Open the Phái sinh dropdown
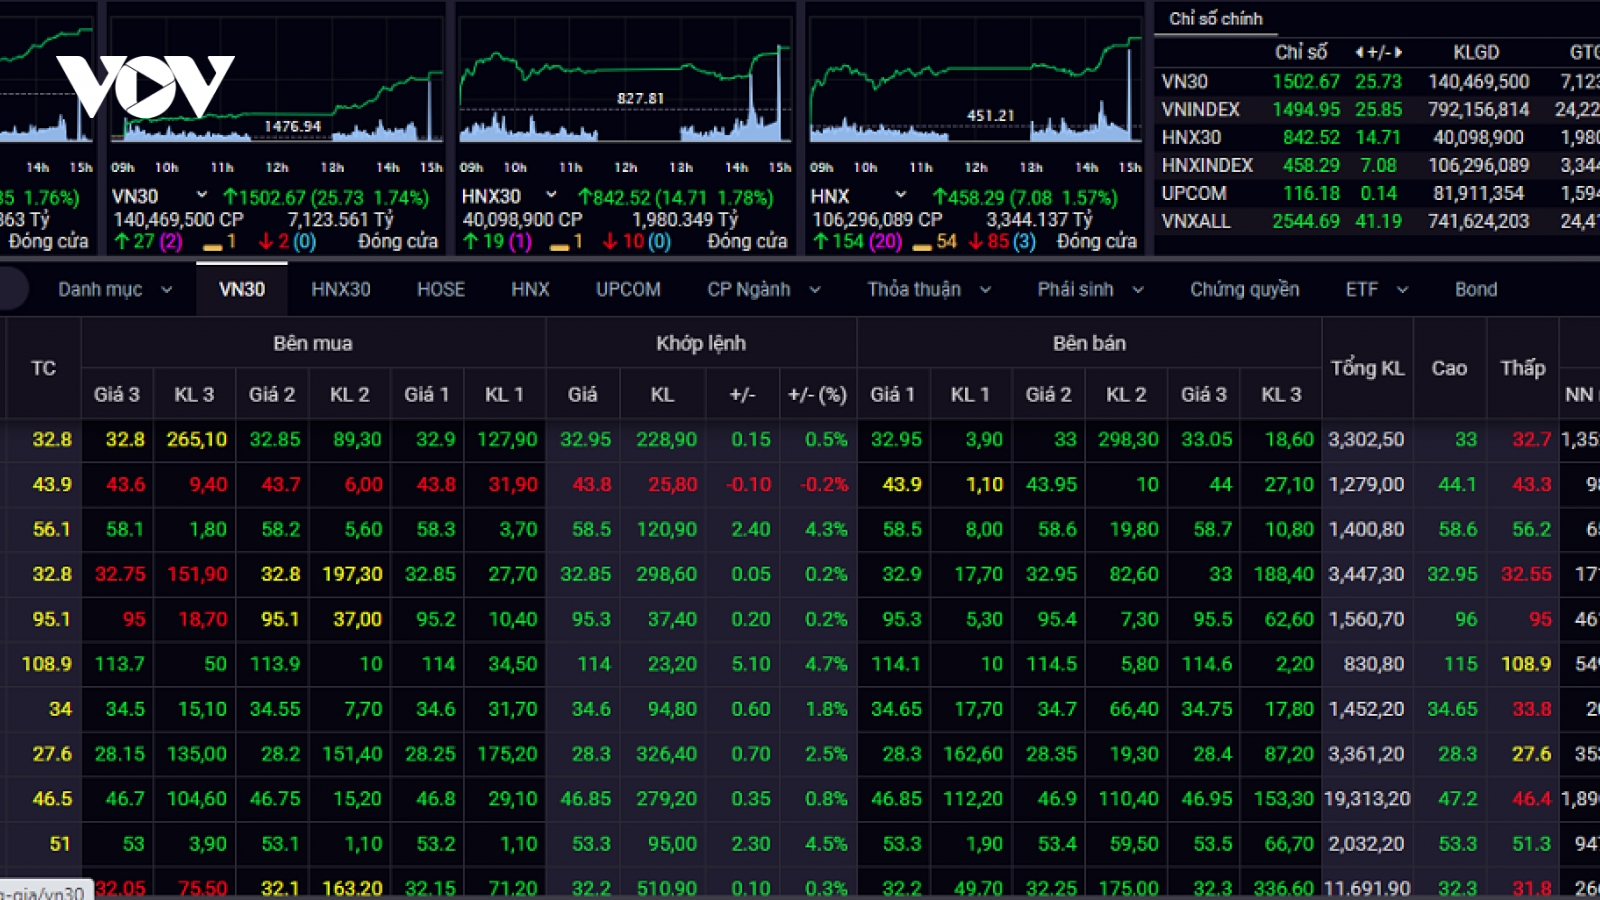 click(x=1090, y=290)
